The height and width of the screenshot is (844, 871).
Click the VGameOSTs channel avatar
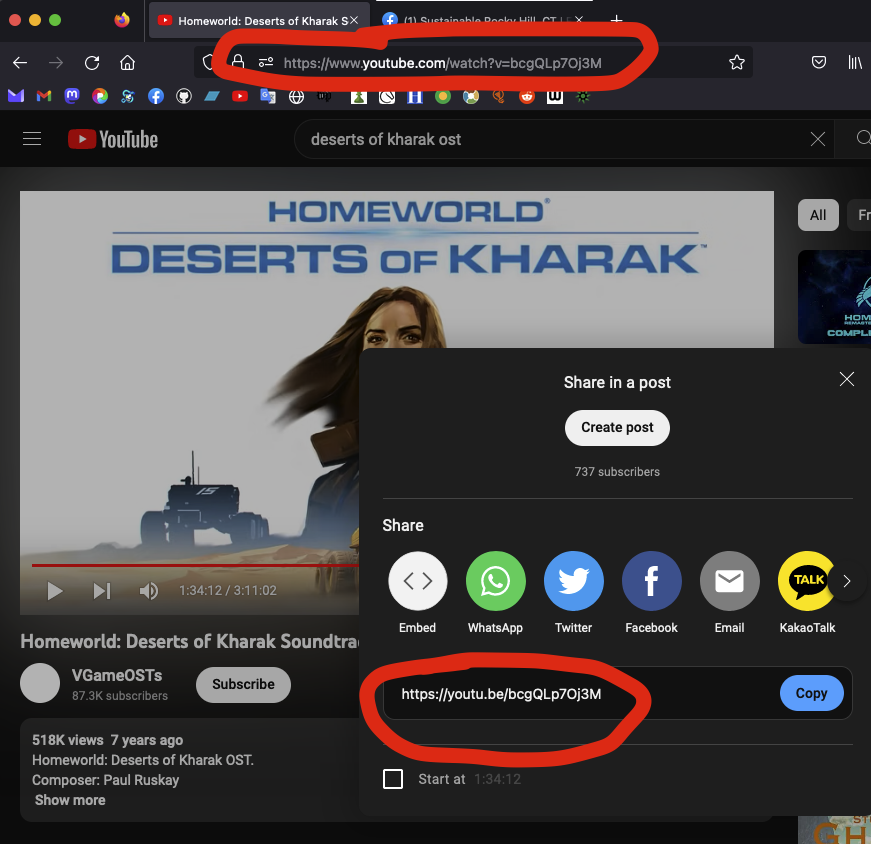click(x=40, y=683)
